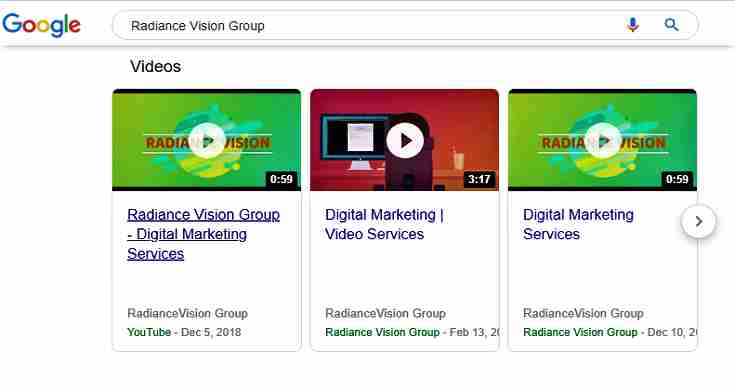The image size is (735, 385).
Task: Click the 0:59 badge on third video
Action: click(677, 179)
